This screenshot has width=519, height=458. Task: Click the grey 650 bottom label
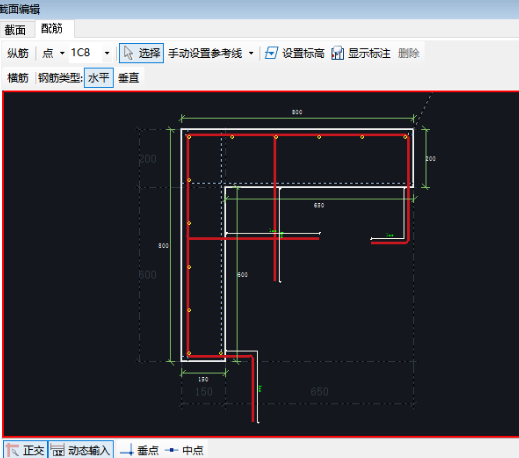[x=319, y=392]
